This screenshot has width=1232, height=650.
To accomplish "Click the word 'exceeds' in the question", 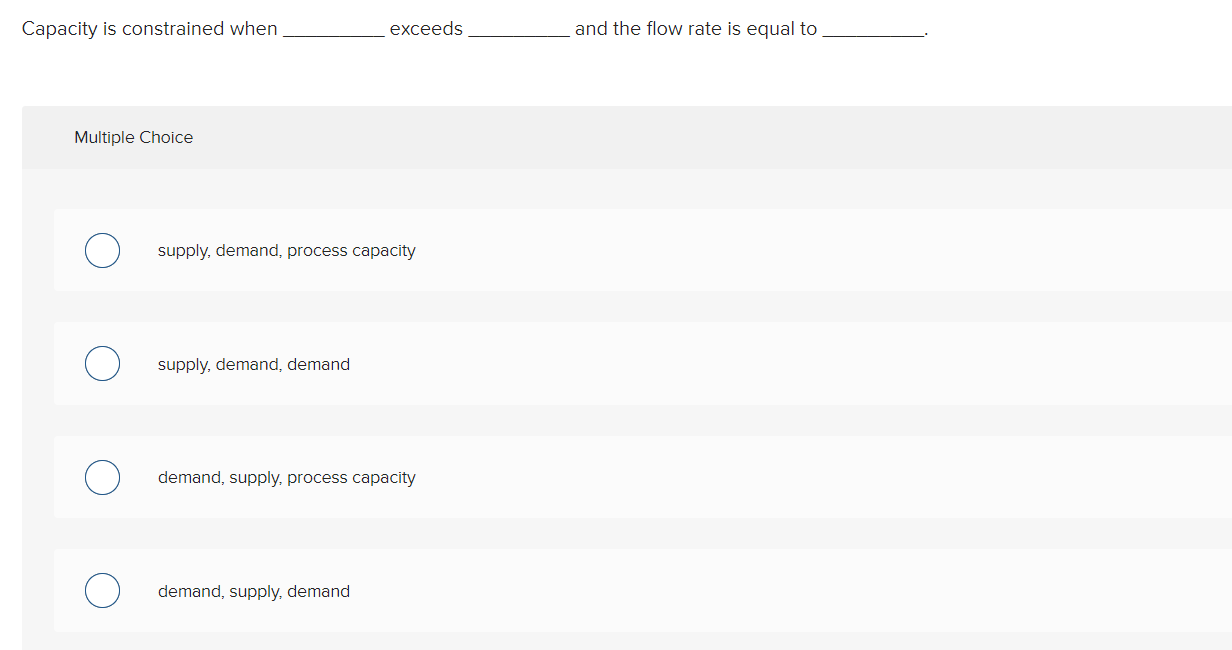I will [x=427, y=28].
